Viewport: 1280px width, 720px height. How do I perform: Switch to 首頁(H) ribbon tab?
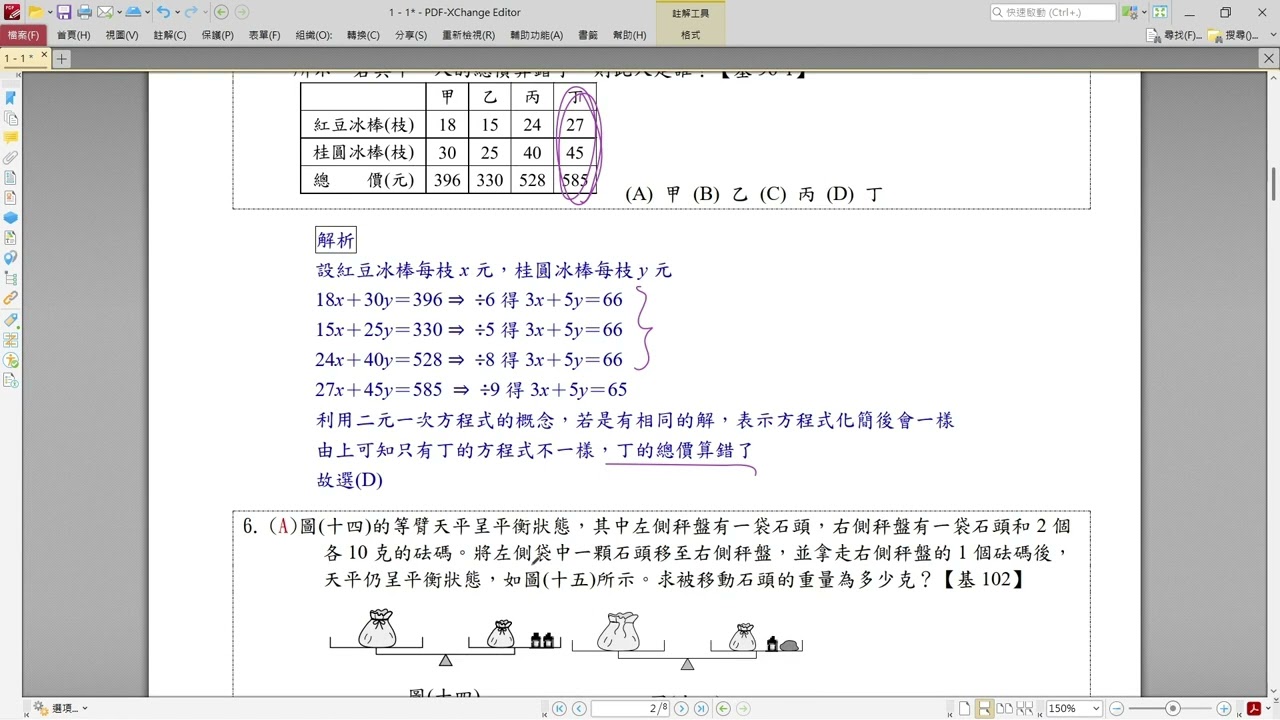coord(73,35)
